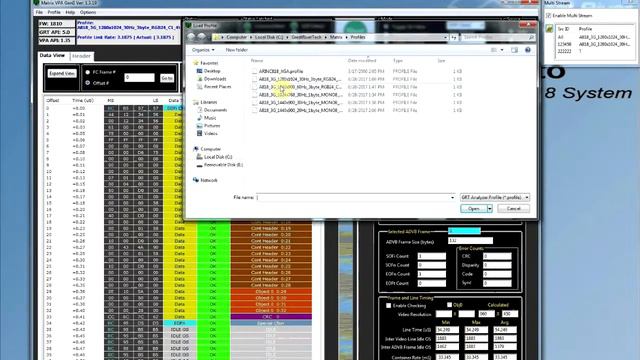This screenshot has height=360, width=640.
Task: Select Music under Libraries
Action: point(210,118)
